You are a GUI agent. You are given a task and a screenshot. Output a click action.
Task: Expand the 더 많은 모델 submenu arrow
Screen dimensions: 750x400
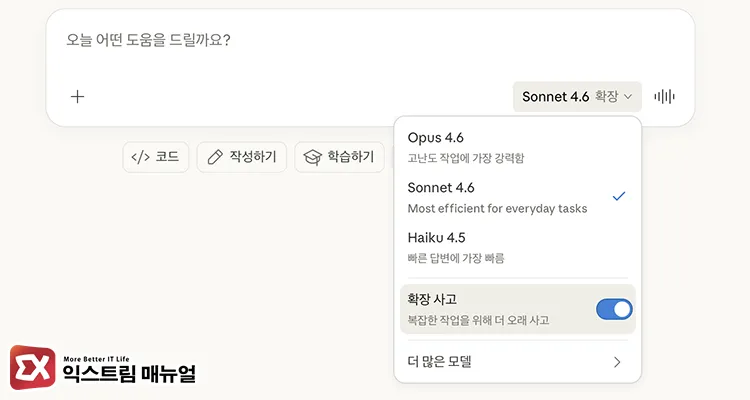coord(617,362)
